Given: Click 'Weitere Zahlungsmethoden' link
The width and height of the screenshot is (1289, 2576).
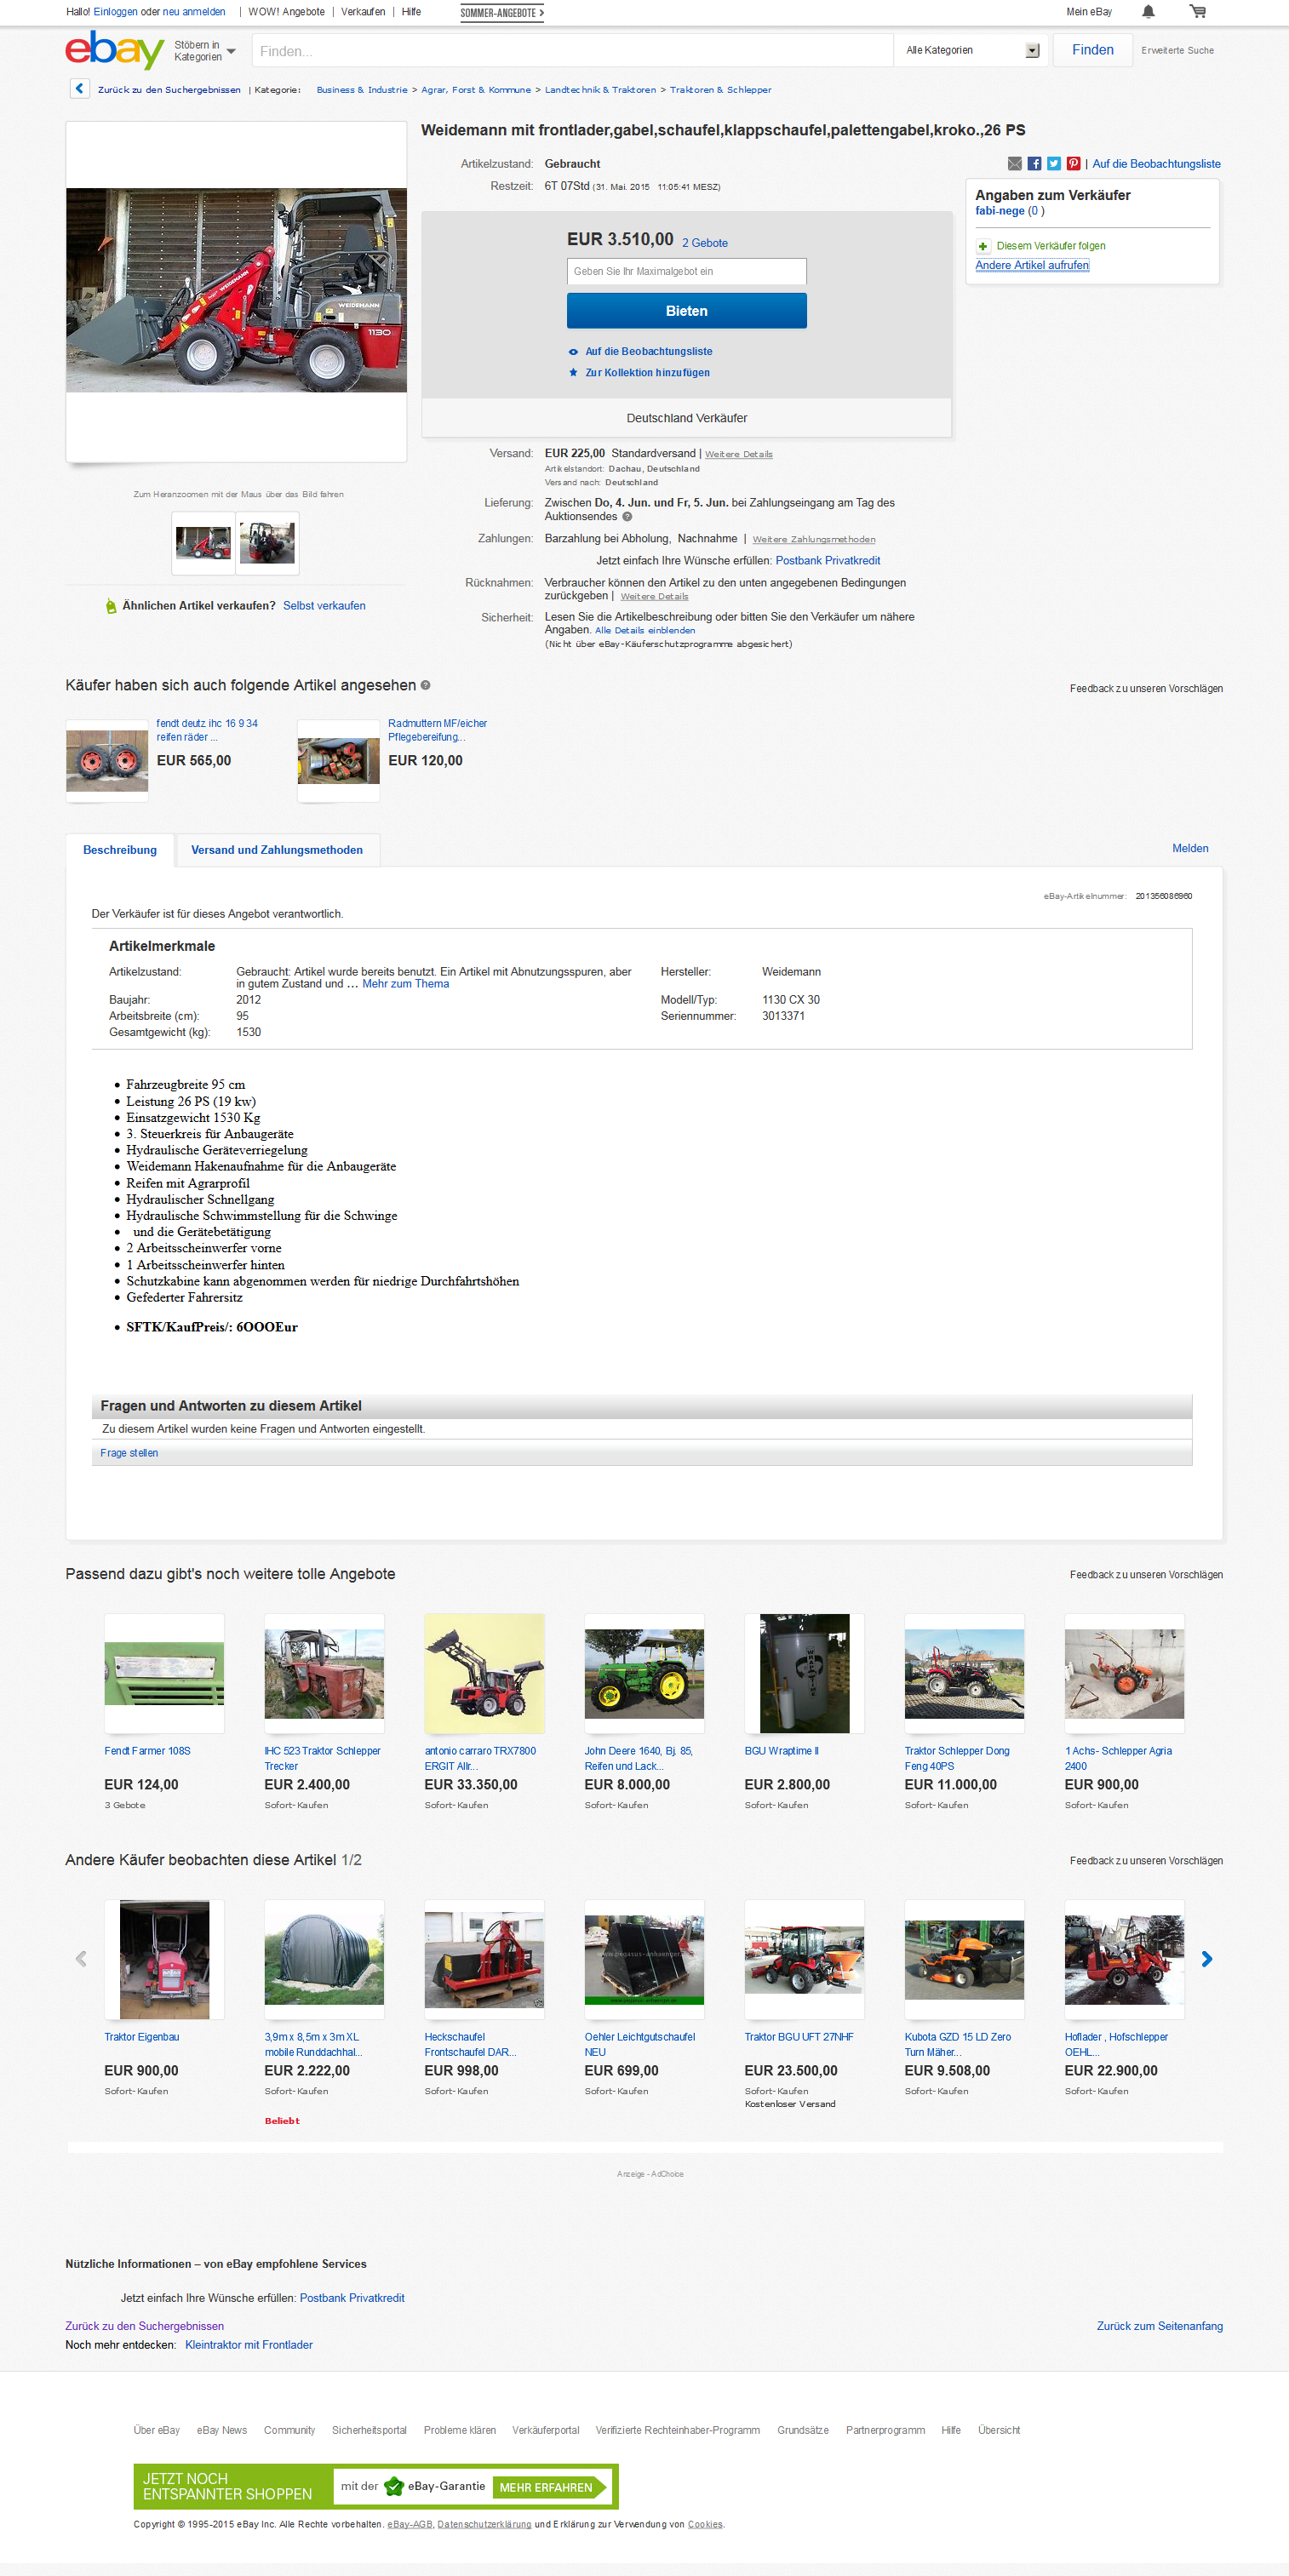Looking at the screenshot, I should [x=814, y=540].
